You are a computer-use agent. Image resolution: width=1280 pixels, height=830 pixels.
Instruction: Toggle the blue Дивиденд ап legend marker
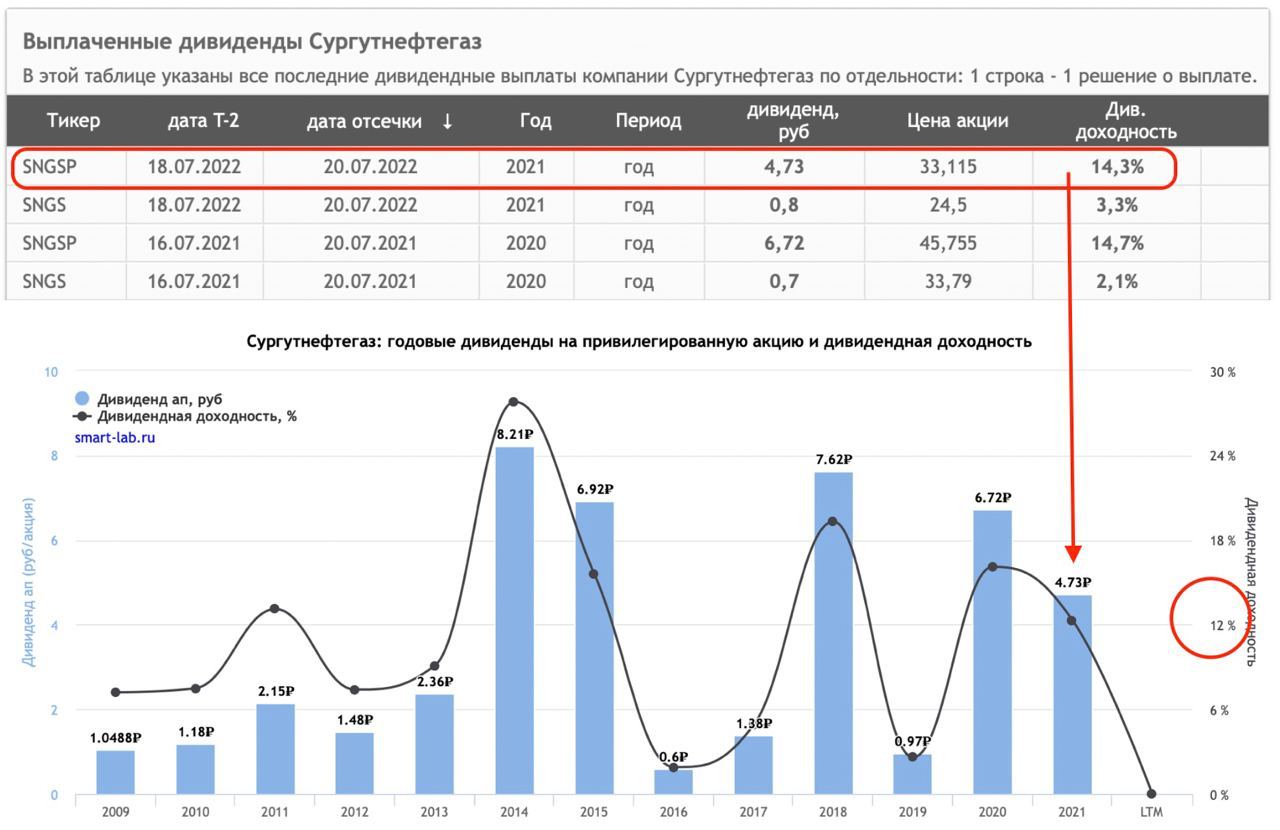click(x=83, y=398)
